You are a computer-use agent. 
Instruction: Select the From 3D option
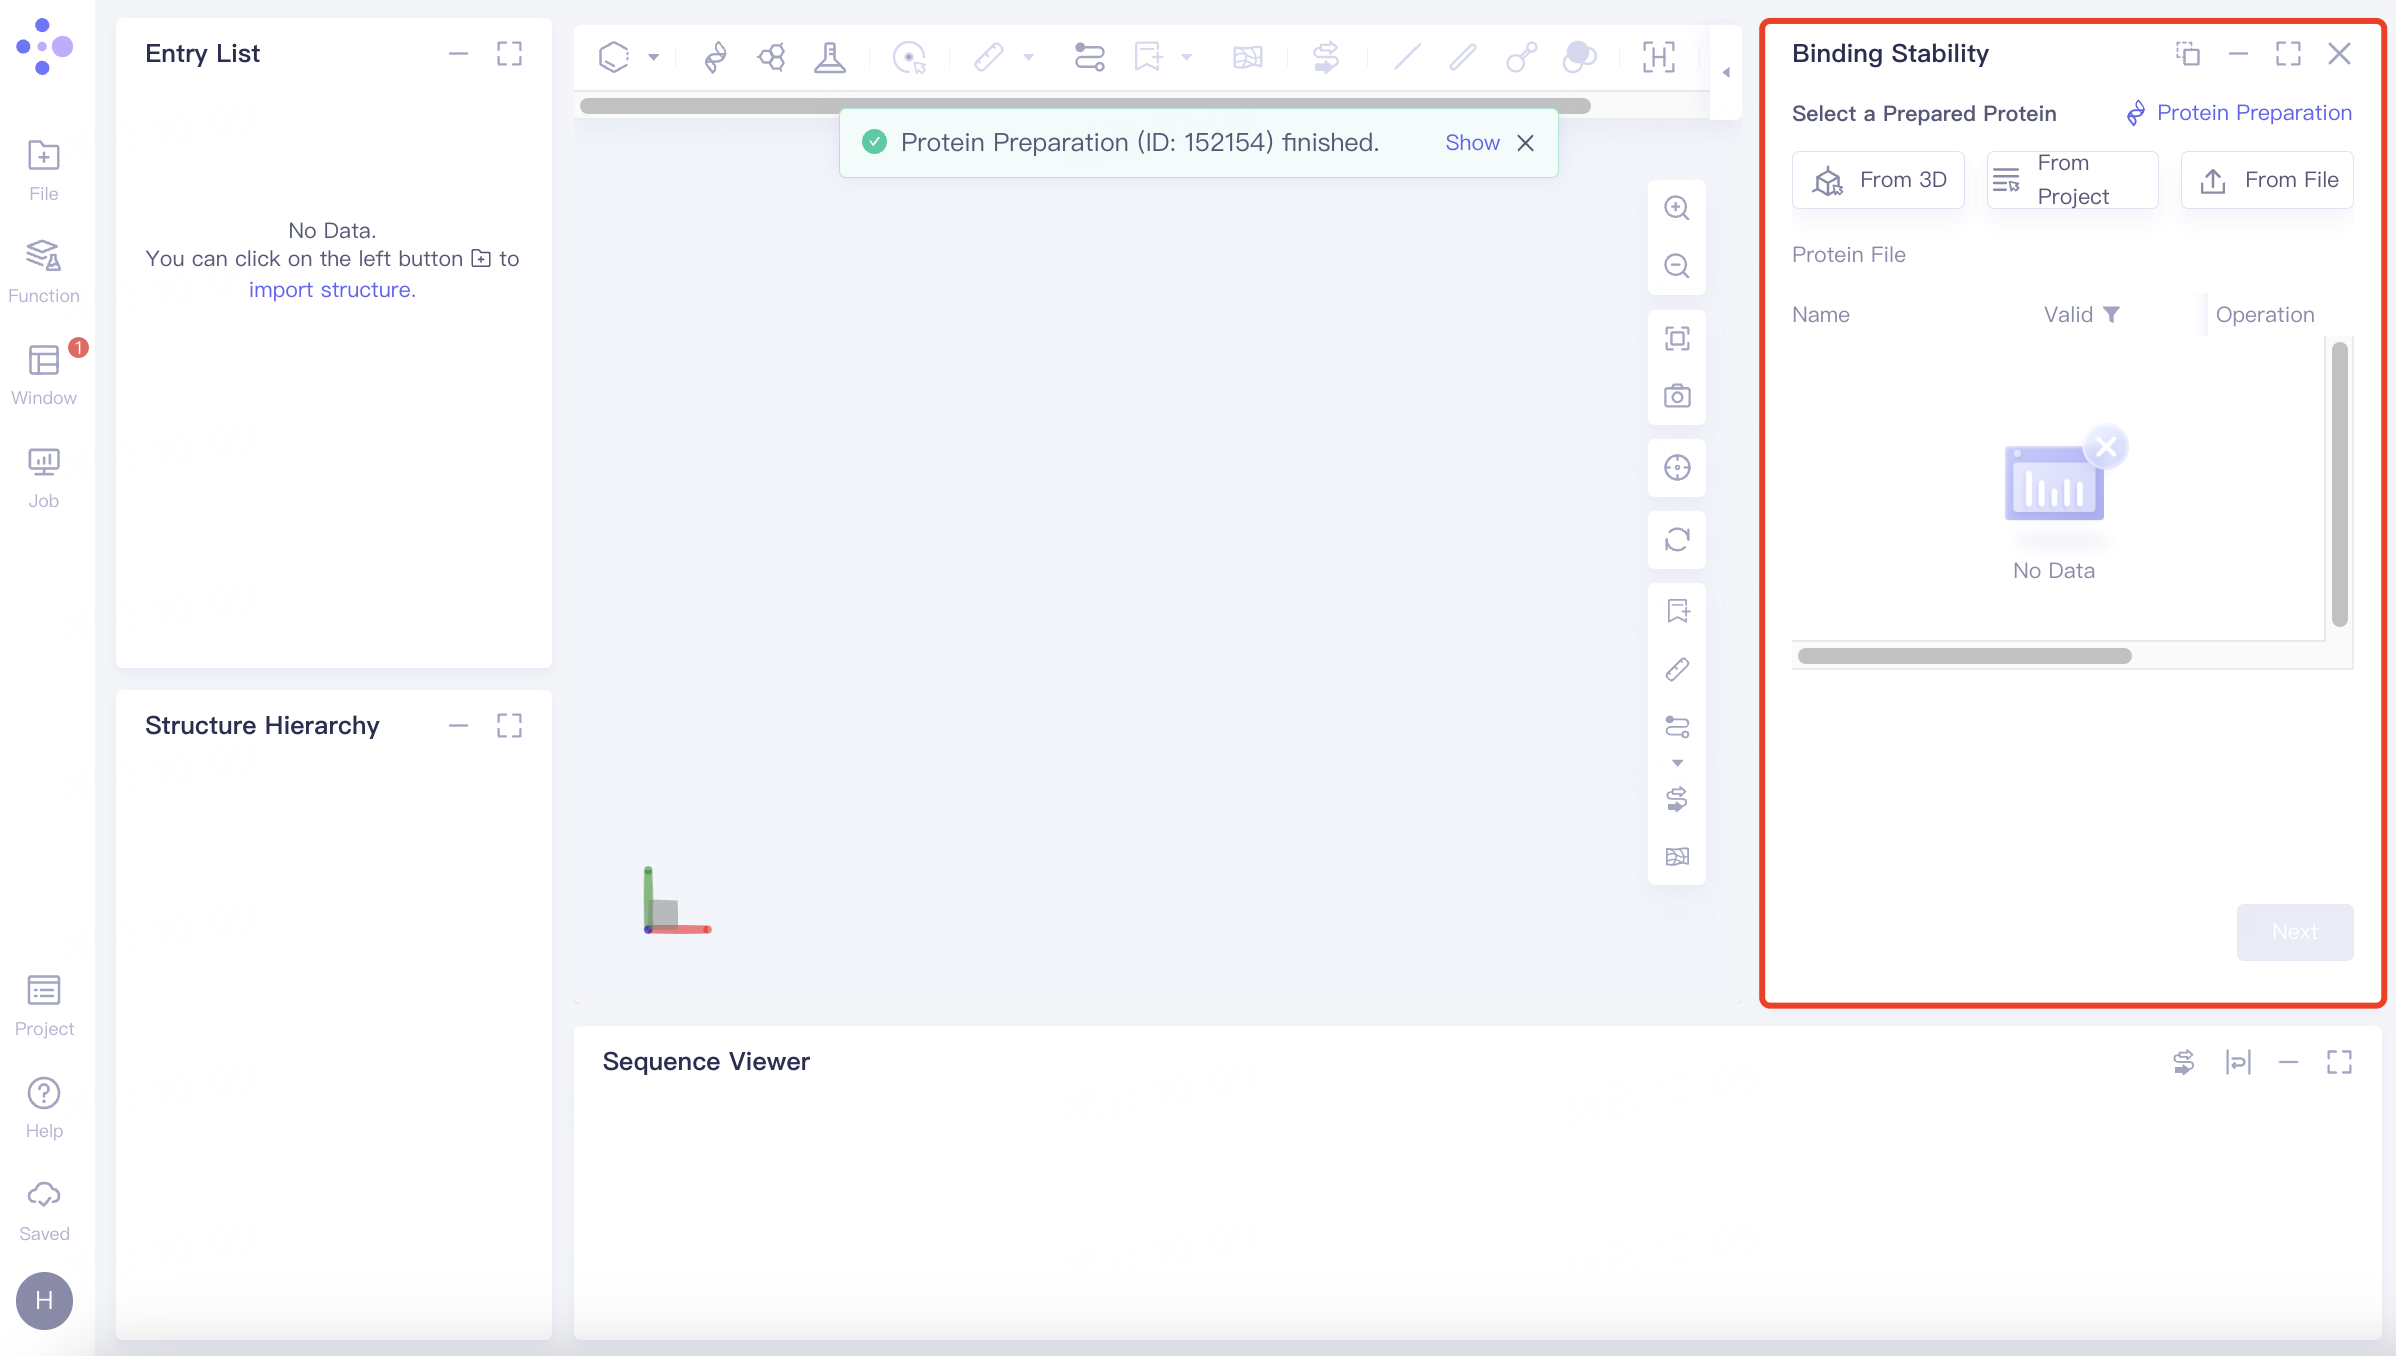(1878, 180)
